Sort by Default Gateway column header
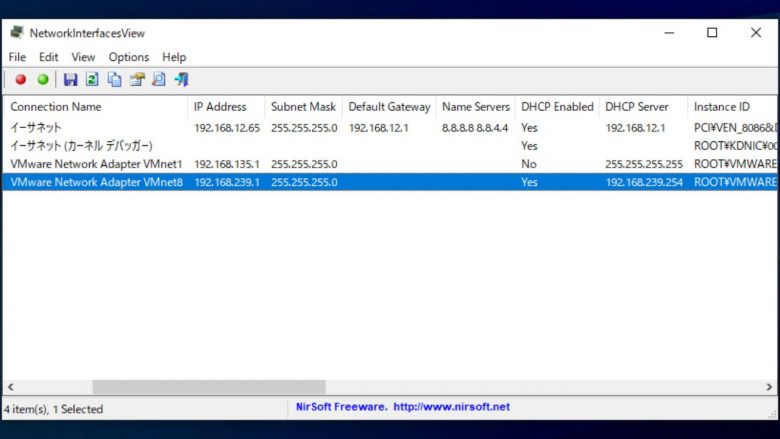The image size is (780, 439). (x=389, y=107)
